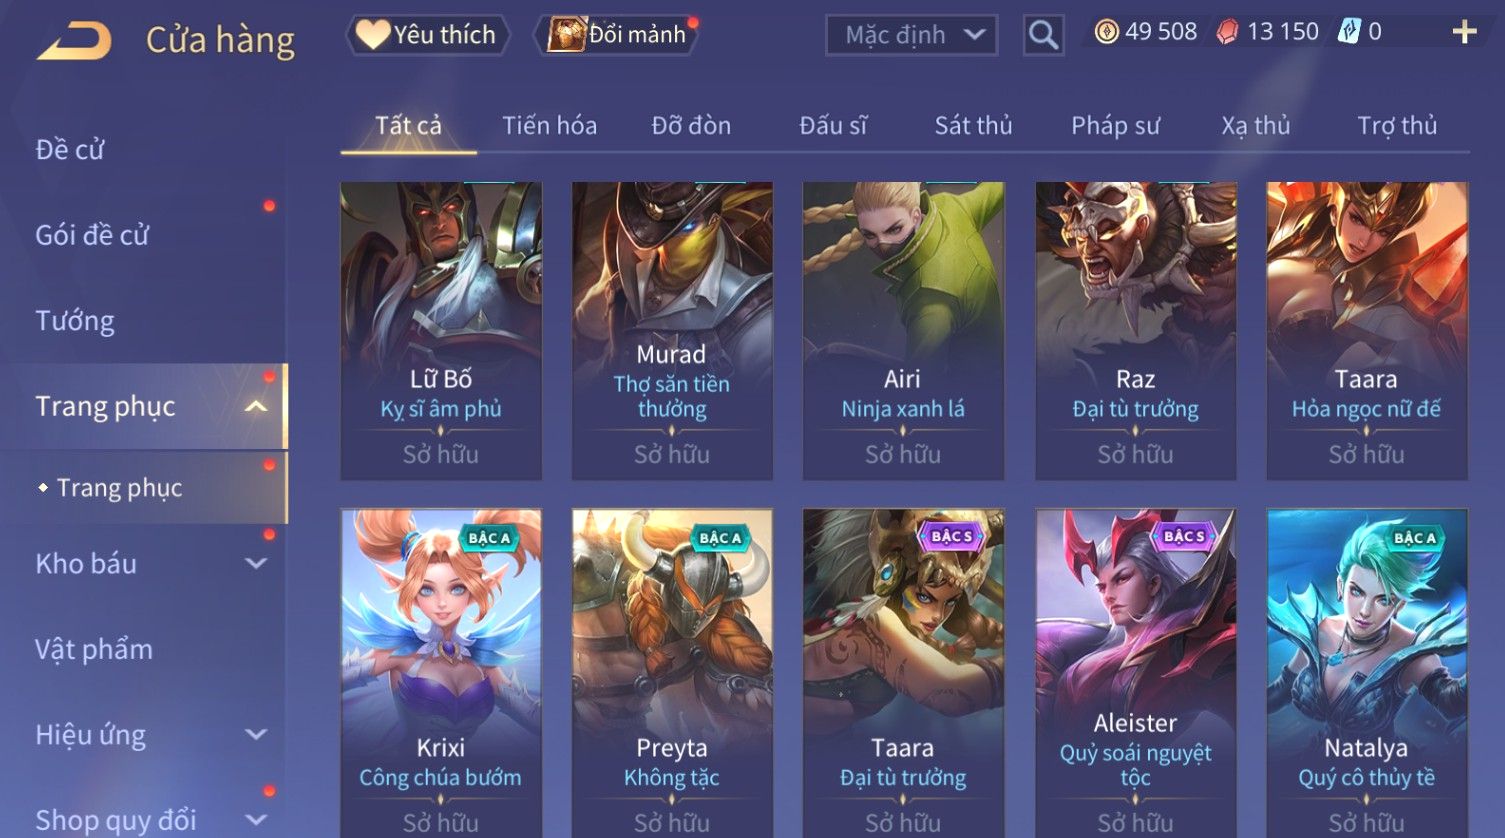Switch to the Tiến hóa tab
This screenshot has height=838, width=1505.
(x=549, y=125)
